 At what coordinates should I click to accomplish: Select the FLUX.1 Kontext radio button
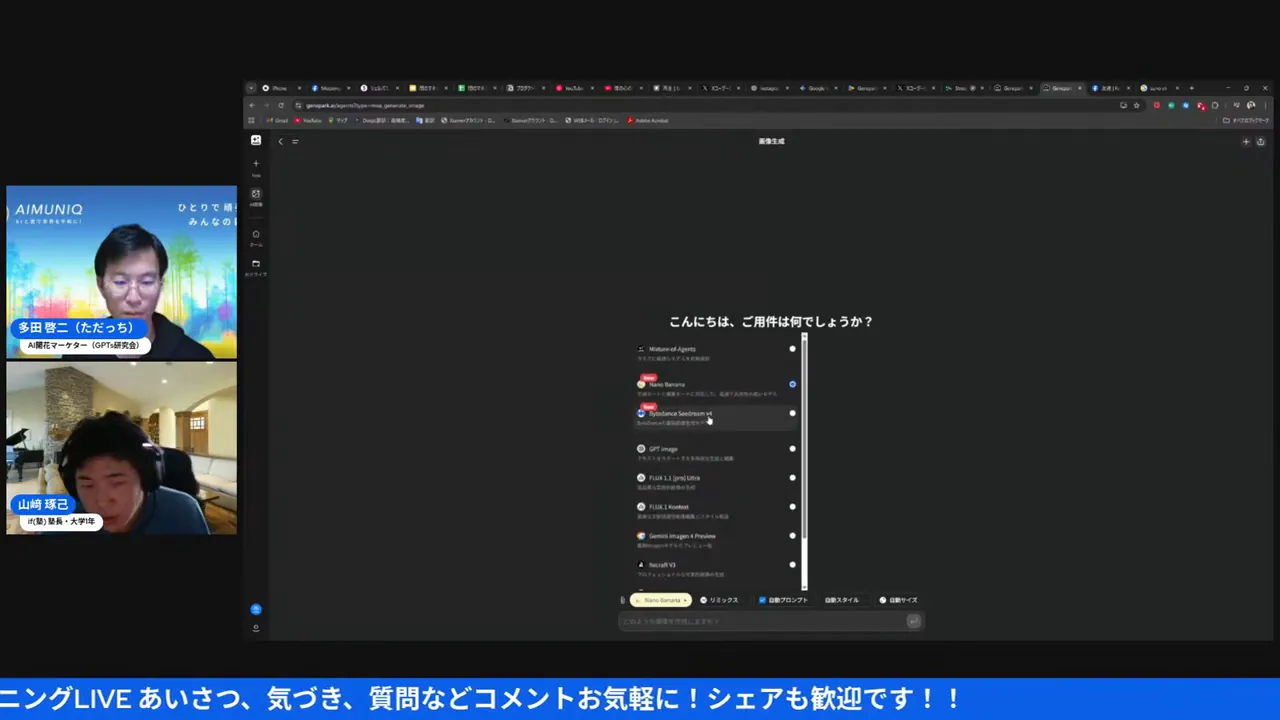click(792, 507)
